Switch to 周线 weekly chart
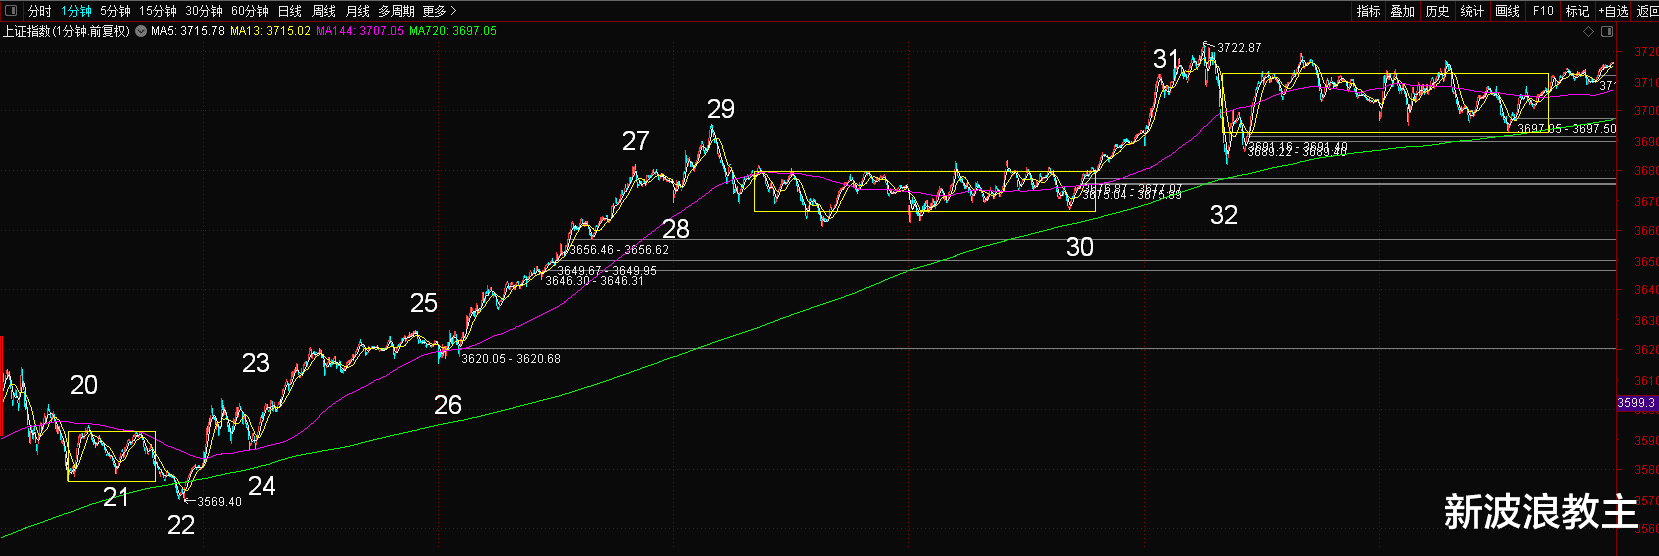Viewport: 1659px width, 556px height. click(x=324, y=11)
